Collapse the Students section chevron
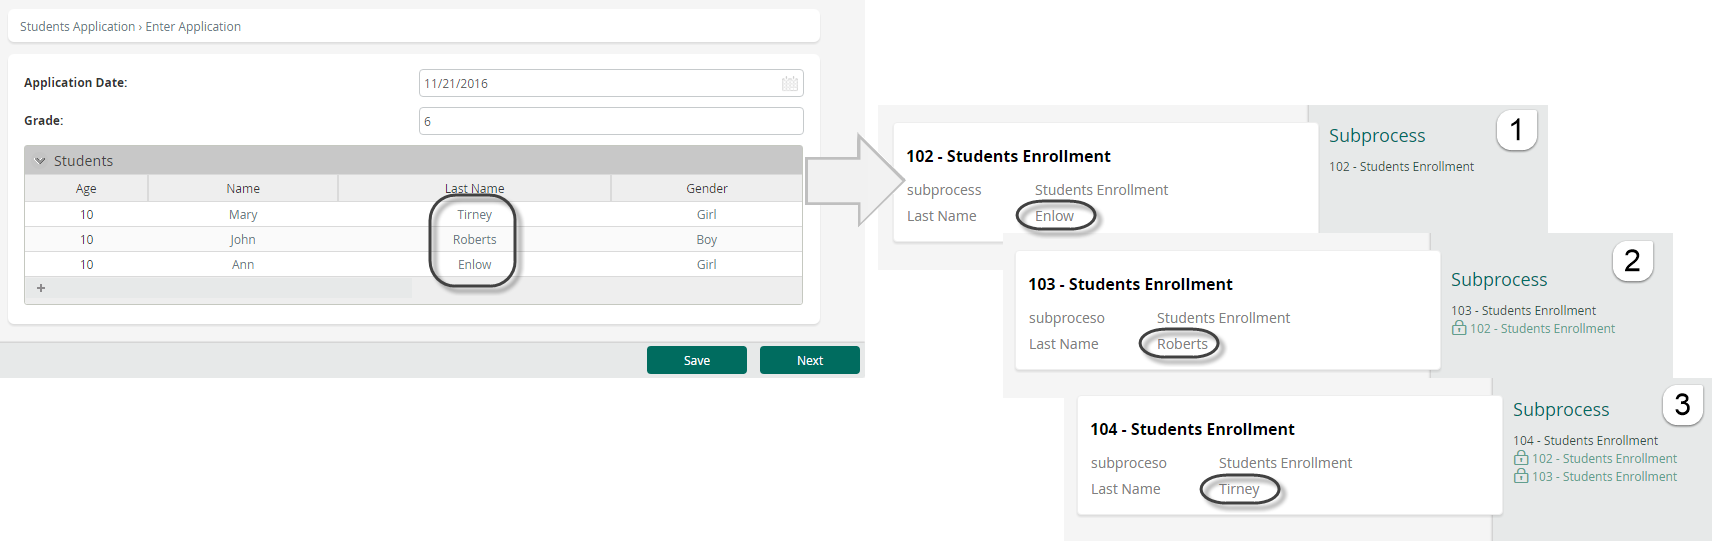The height and width of the screenshot is (541, 1712). pyautogui.click(x=41, y=160)
